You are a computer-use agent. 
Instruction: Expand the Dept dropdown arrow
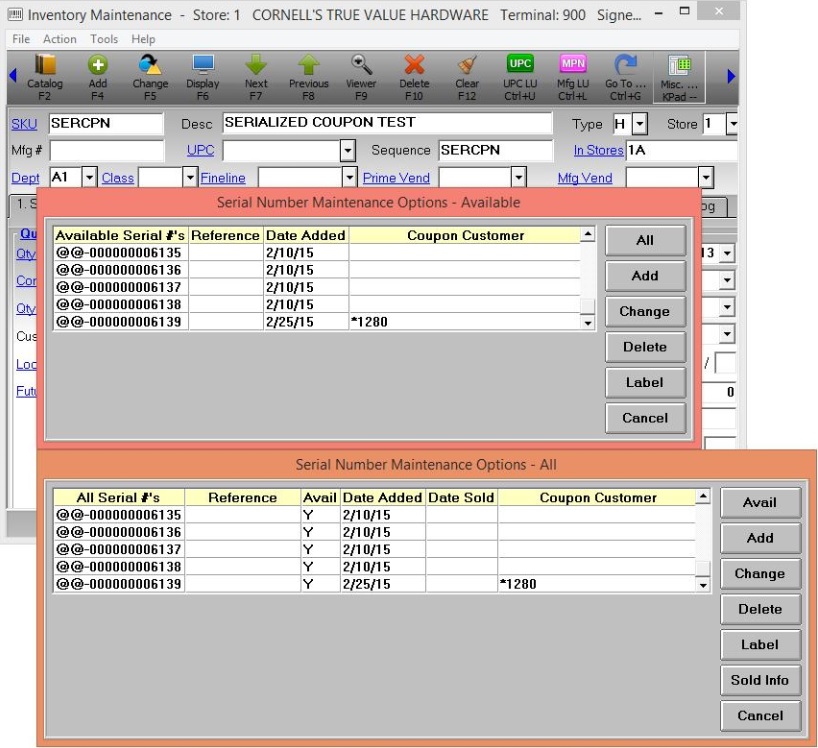[x=89, y=178]
